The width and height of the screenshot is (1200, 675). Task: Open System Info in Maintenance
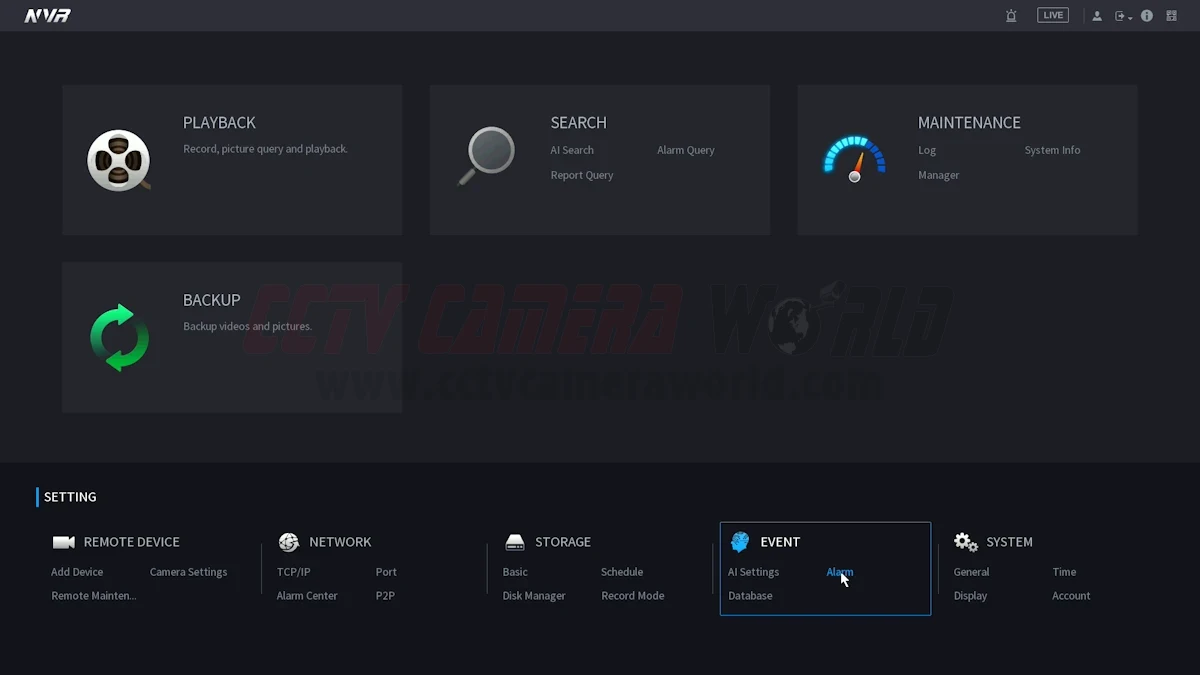pyautogui.click(x=1052, y=150)
